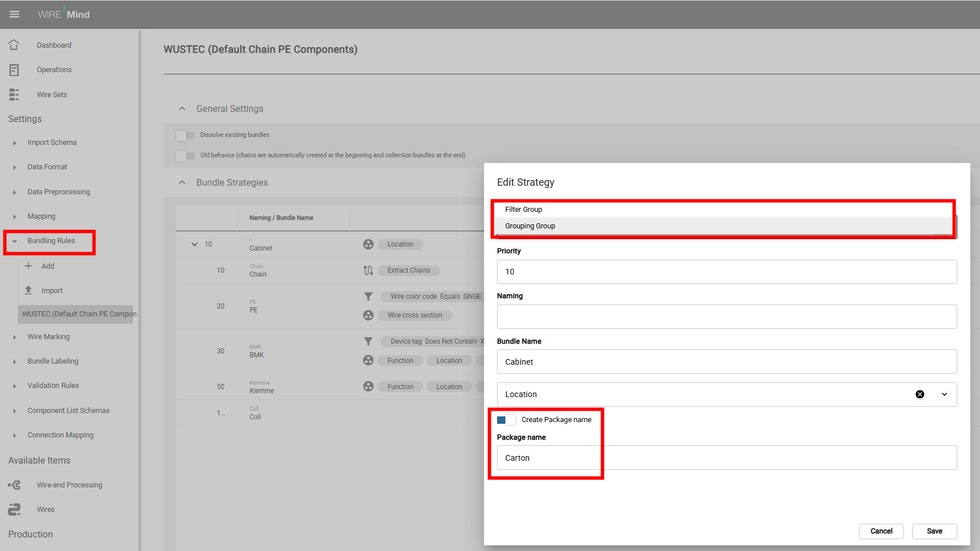The image size is (980, 551).
Task: Click the Package name input field
Action: (x=726, y=458)
